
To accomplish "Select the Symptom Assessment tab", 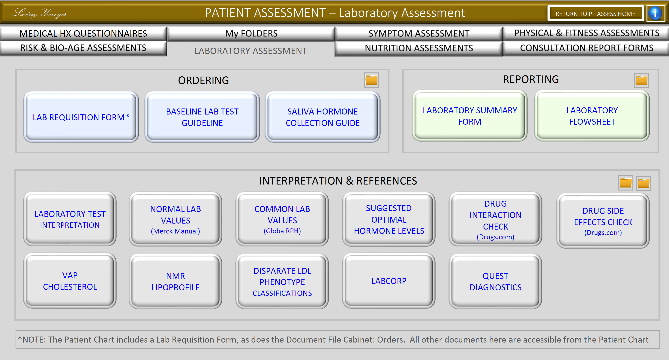I will click(419, 33).
